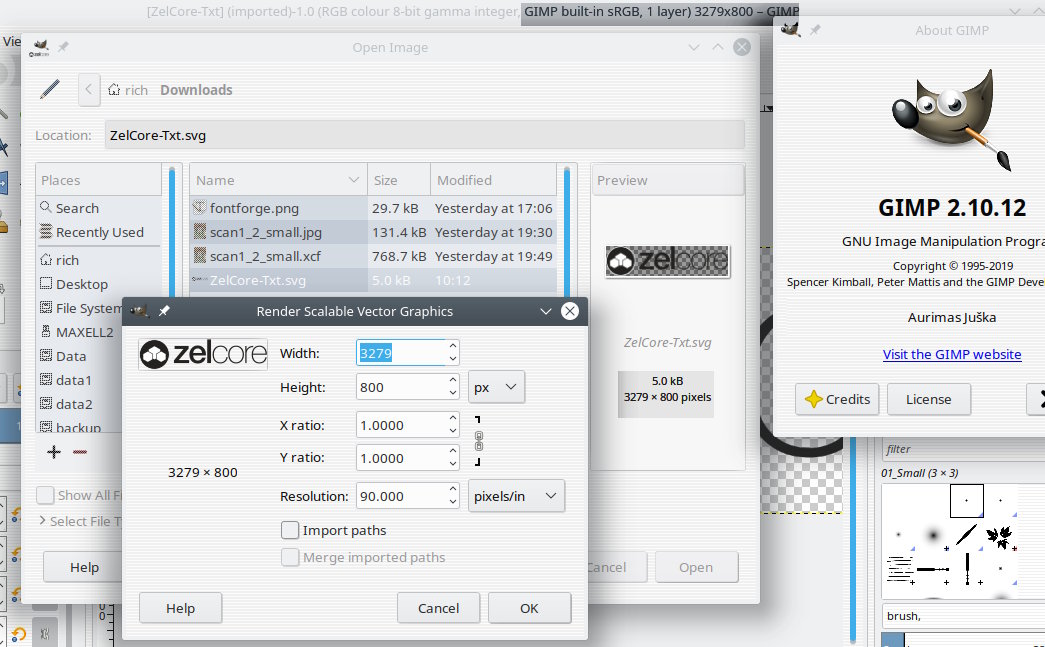Screen dimensions: 1045x647
Task: Open Recently Used in Places
Action: [99, 232]
